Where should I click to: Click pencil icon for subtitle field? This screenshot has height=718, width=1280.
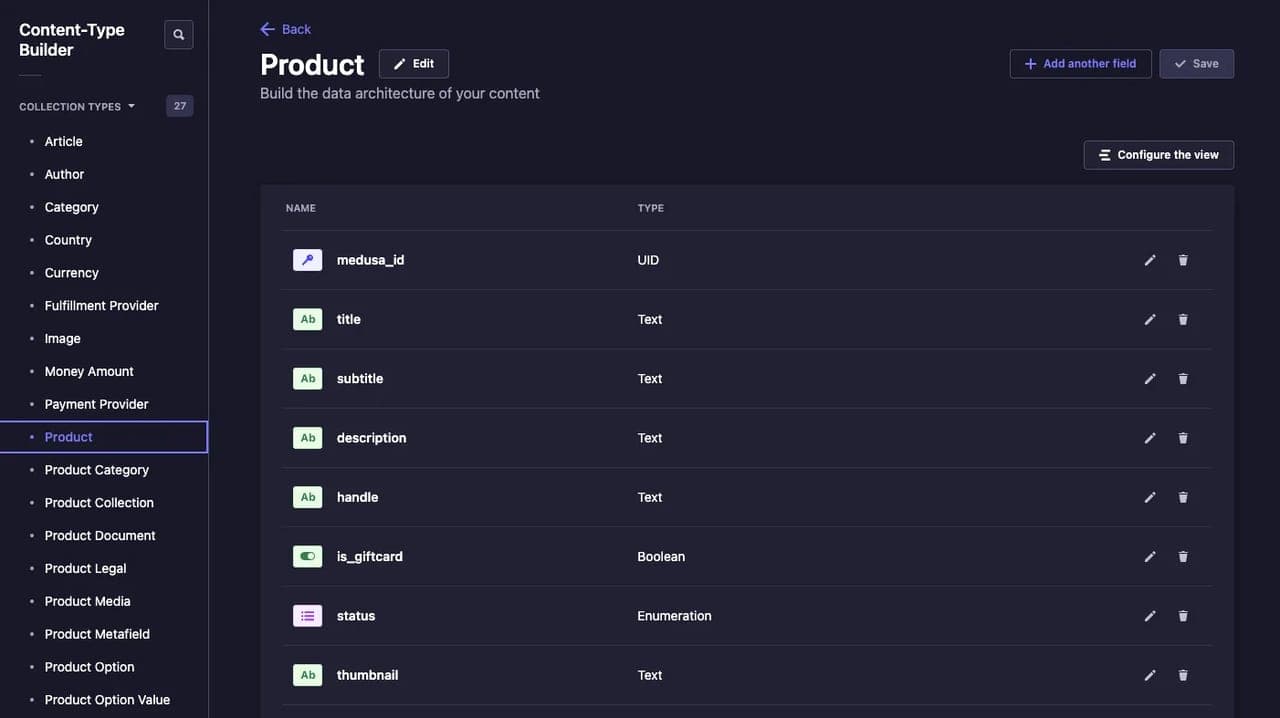click(x=1150, y=379)
